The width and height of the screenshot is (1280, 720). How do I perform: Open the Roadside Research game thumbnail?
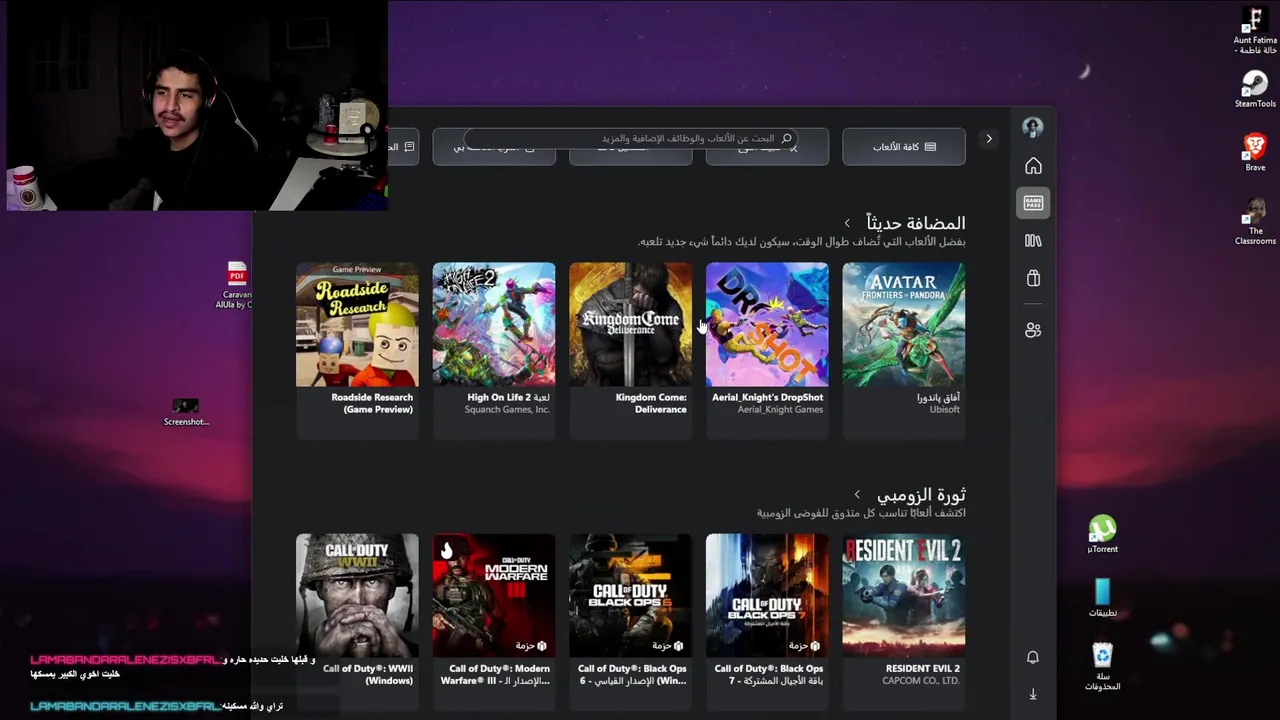point(357,325)
